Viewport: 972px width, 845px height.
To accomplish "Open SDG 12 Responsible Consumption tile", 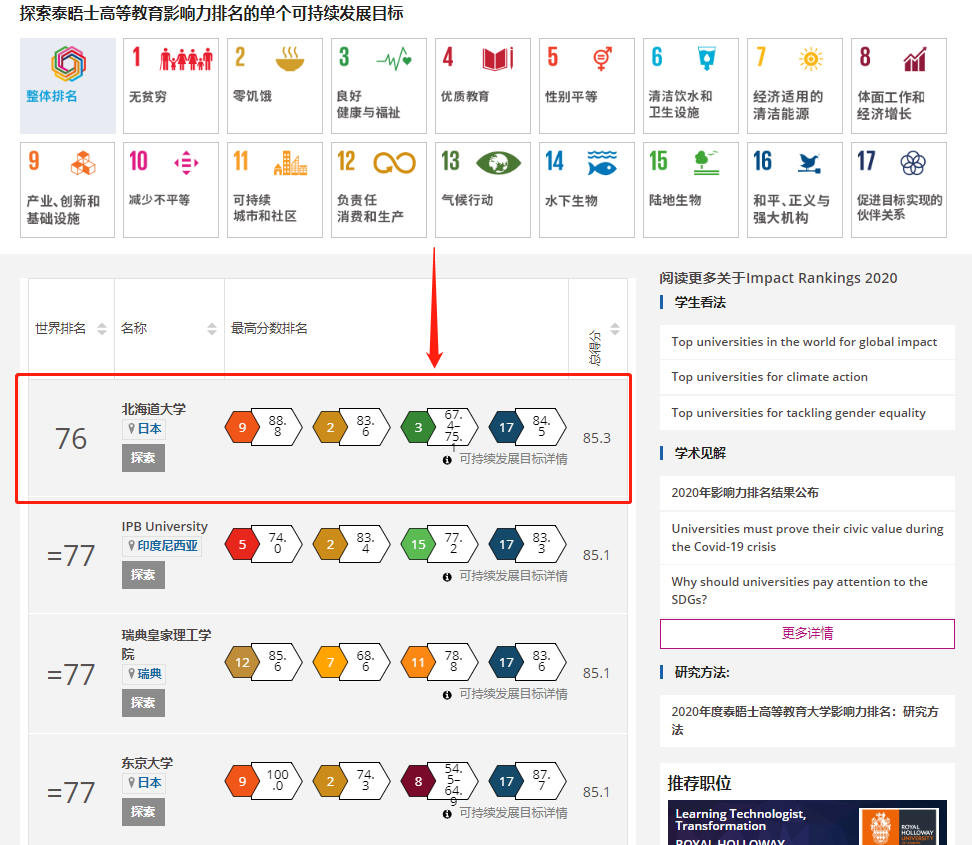I will (x=379, y=190).
